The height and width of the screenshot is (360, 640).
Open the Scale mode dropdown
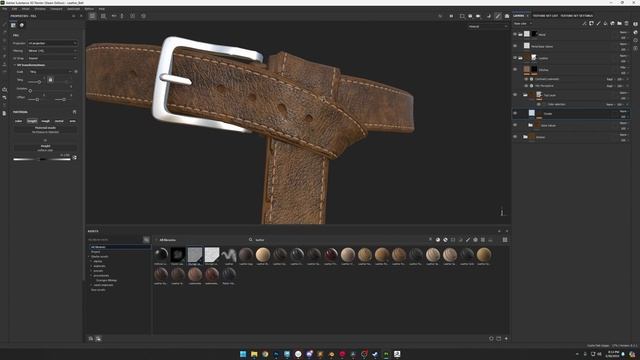click(51, 72)
